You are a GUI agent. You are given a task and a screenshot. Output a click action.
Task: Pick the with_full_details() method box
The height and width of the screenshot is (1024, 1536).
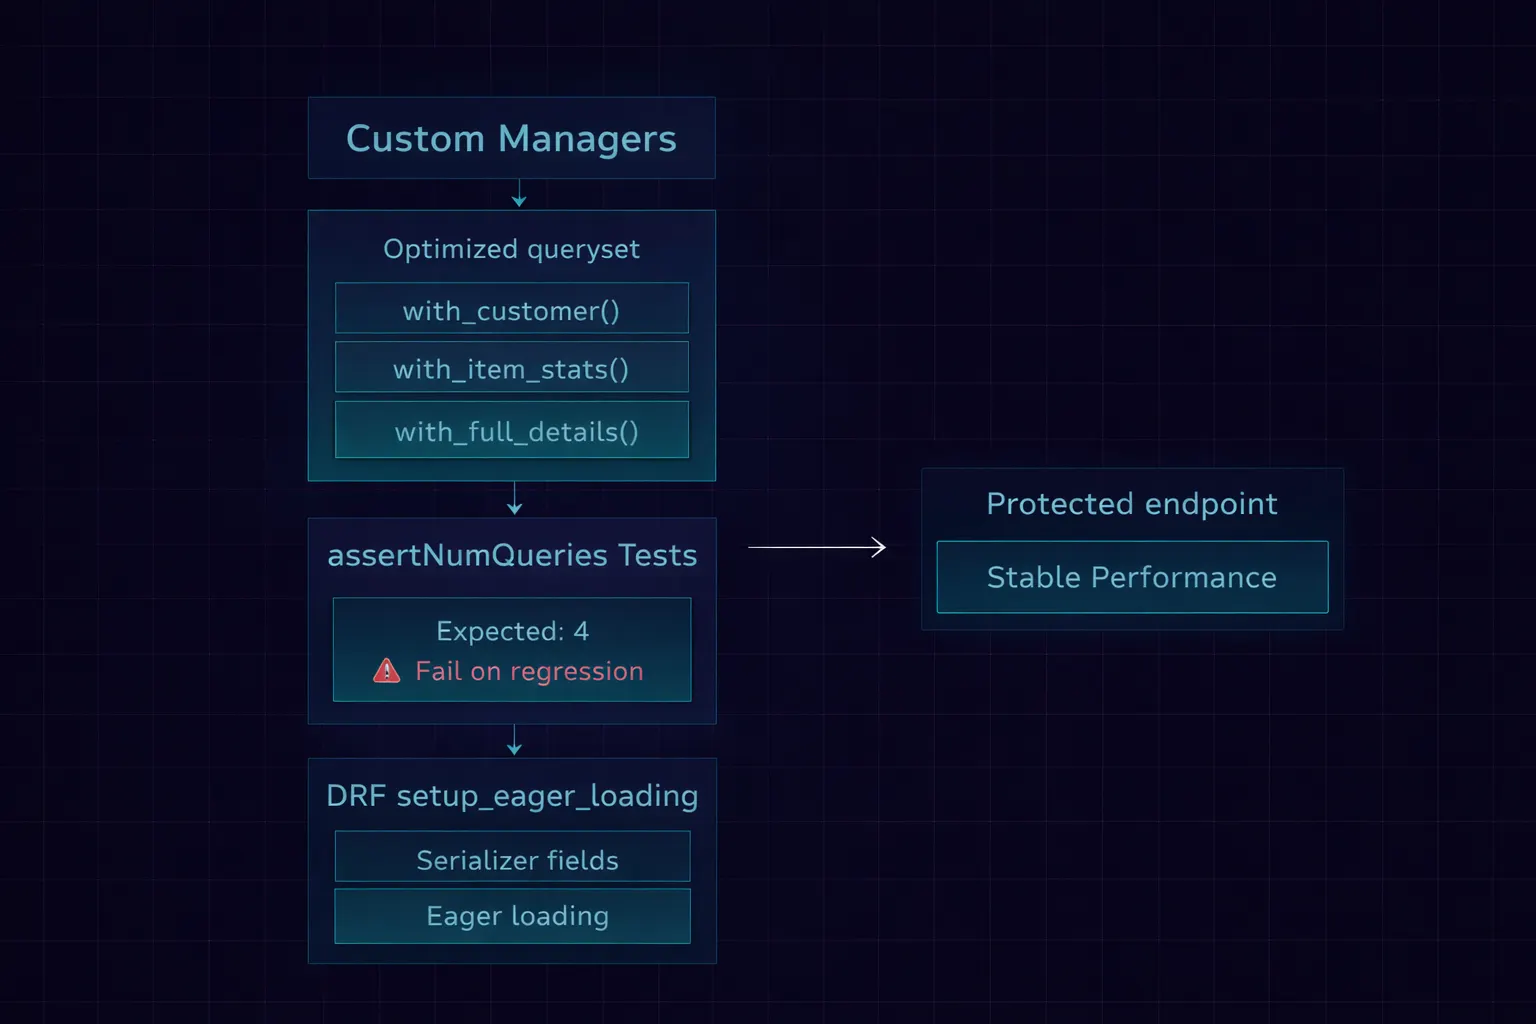[511, 430]
